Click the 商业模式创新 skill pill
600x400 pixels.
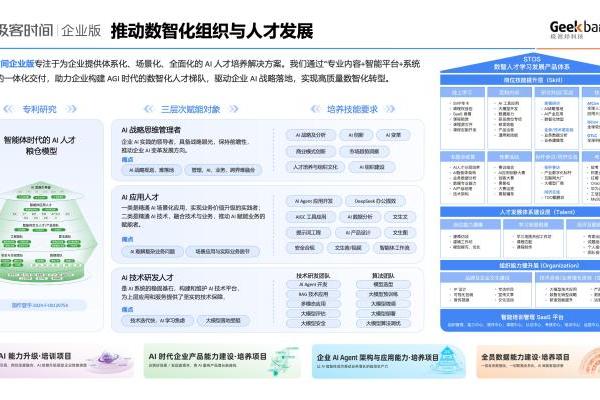point(311,151)
